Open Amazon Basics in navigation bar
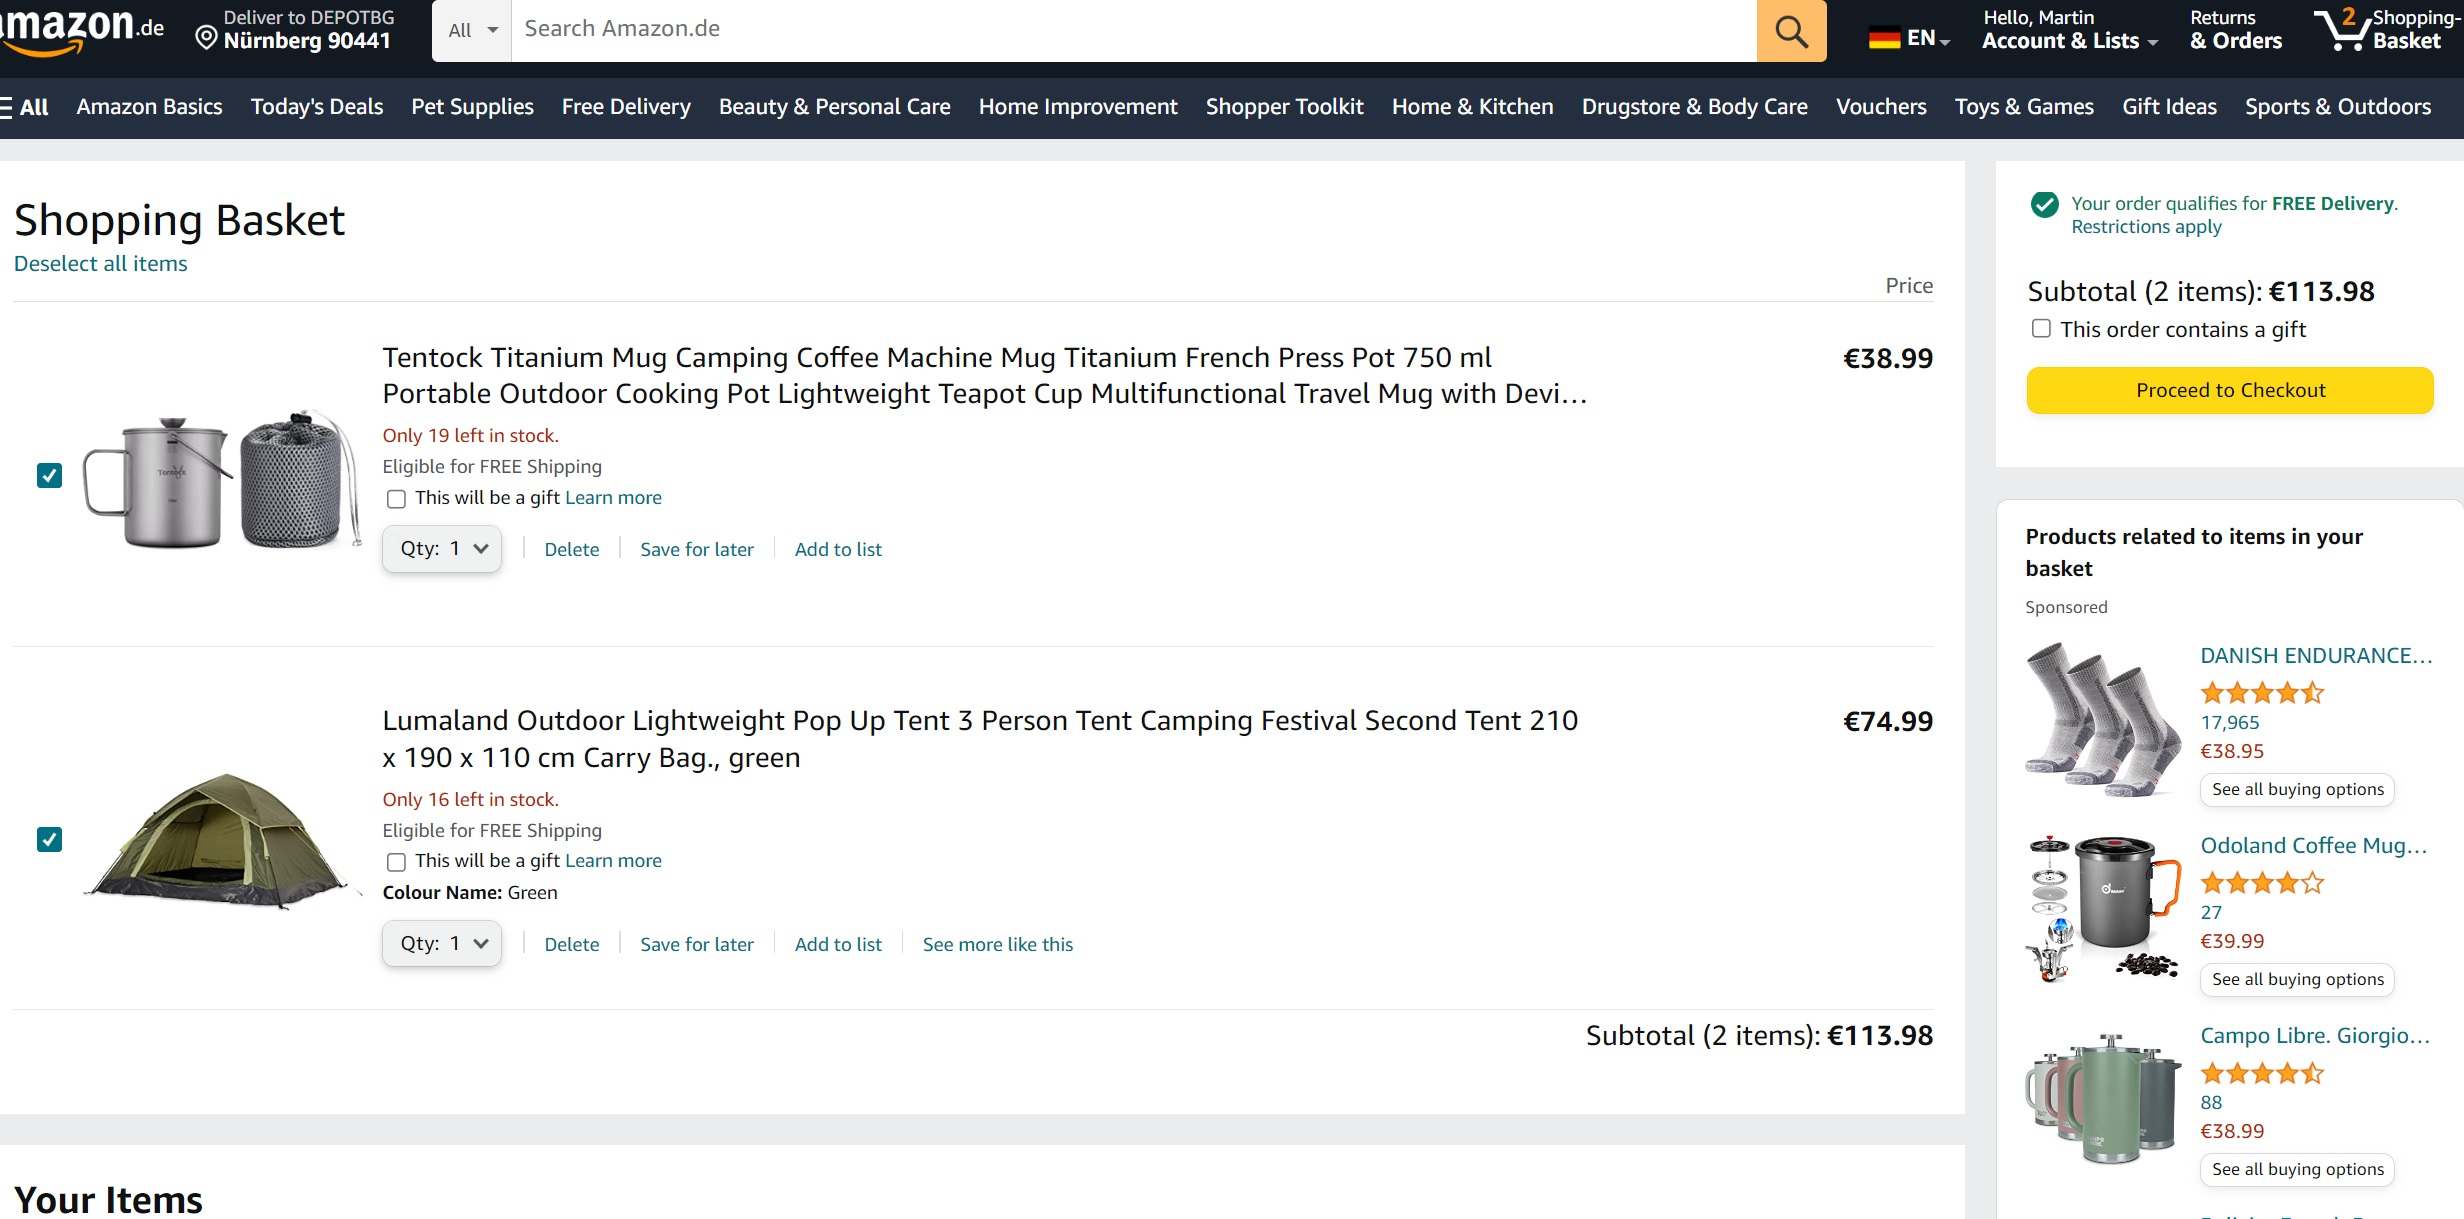This screenshot has height=1219, width=2464. tap(149, 107)
